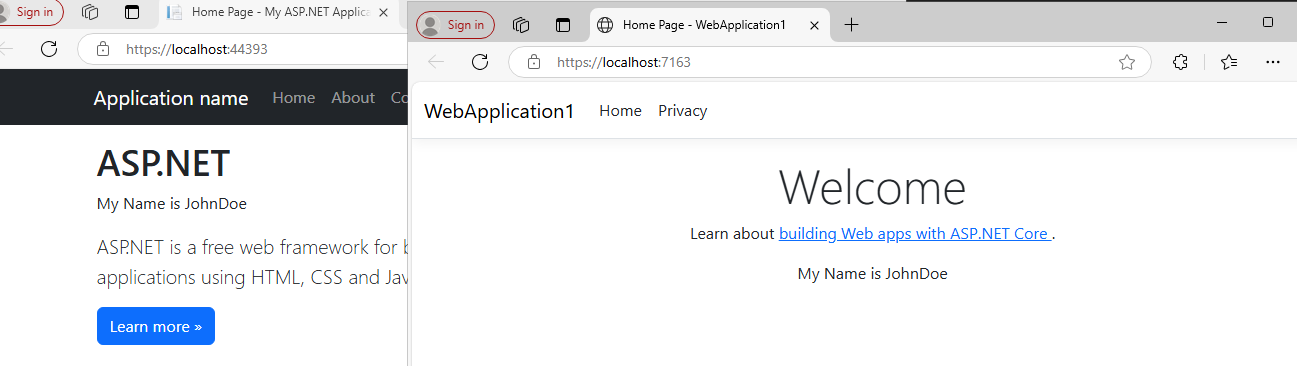Open a new tab with plus button
This screenshot has height=366, width=1297.
coord(851,25)
